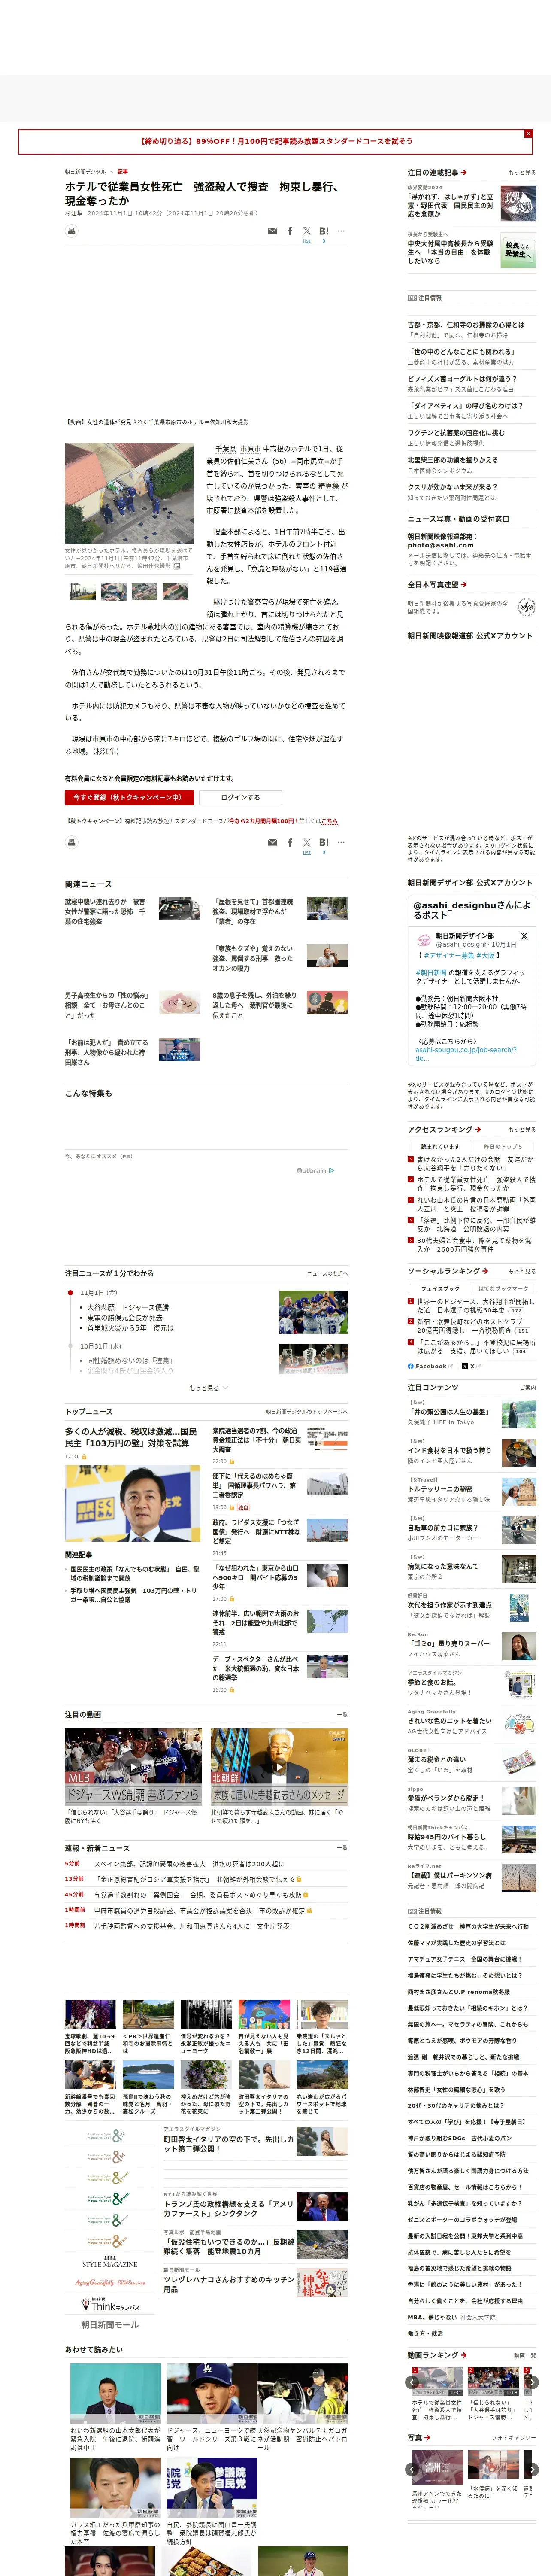Image resolution: width=551 pixels, height=2576 pixels.
Task: Open the asahi-sougou.co.jp job-search link
Action: [466, 1053]
